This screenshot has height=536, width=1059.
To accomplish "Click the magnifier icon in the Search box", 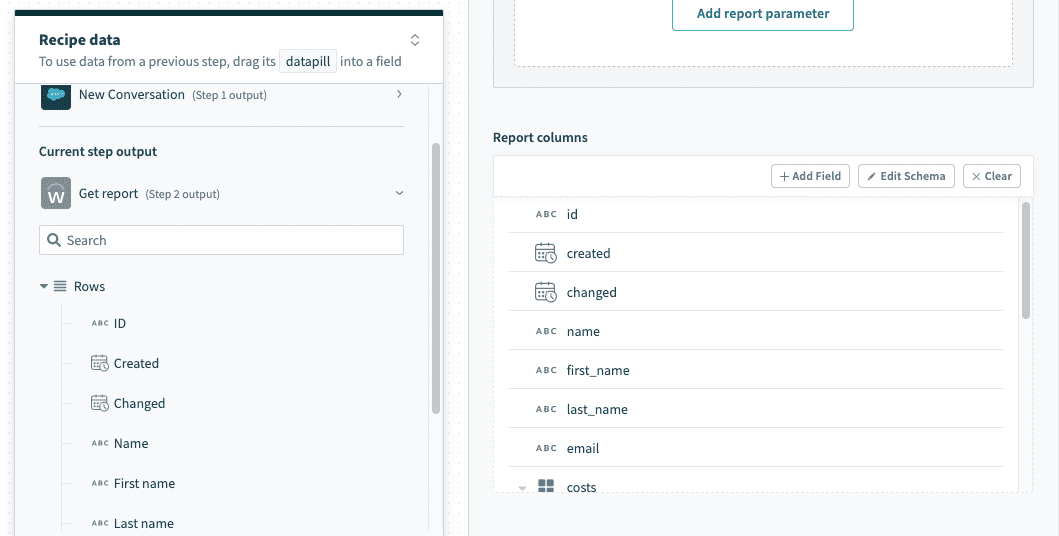I will coord(54,240).
